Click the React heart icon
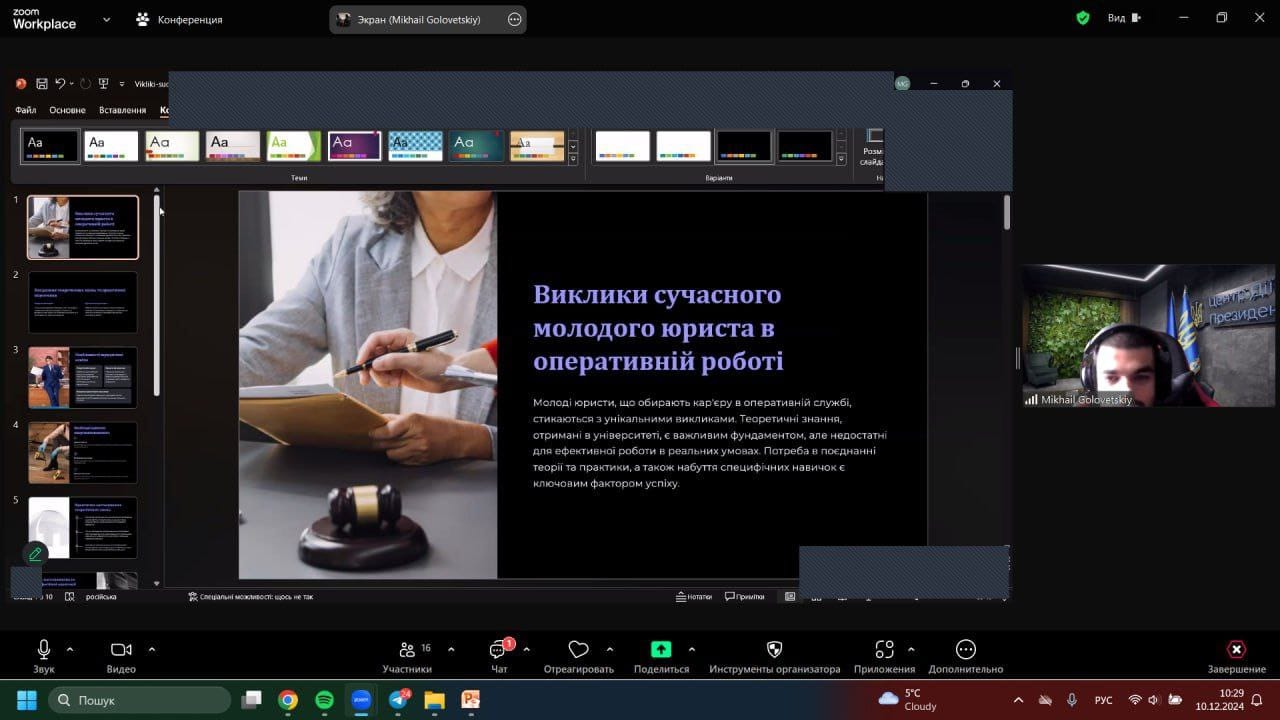Image resolution: width=1280 pixels, height=720 pixels. click(578, 650)
